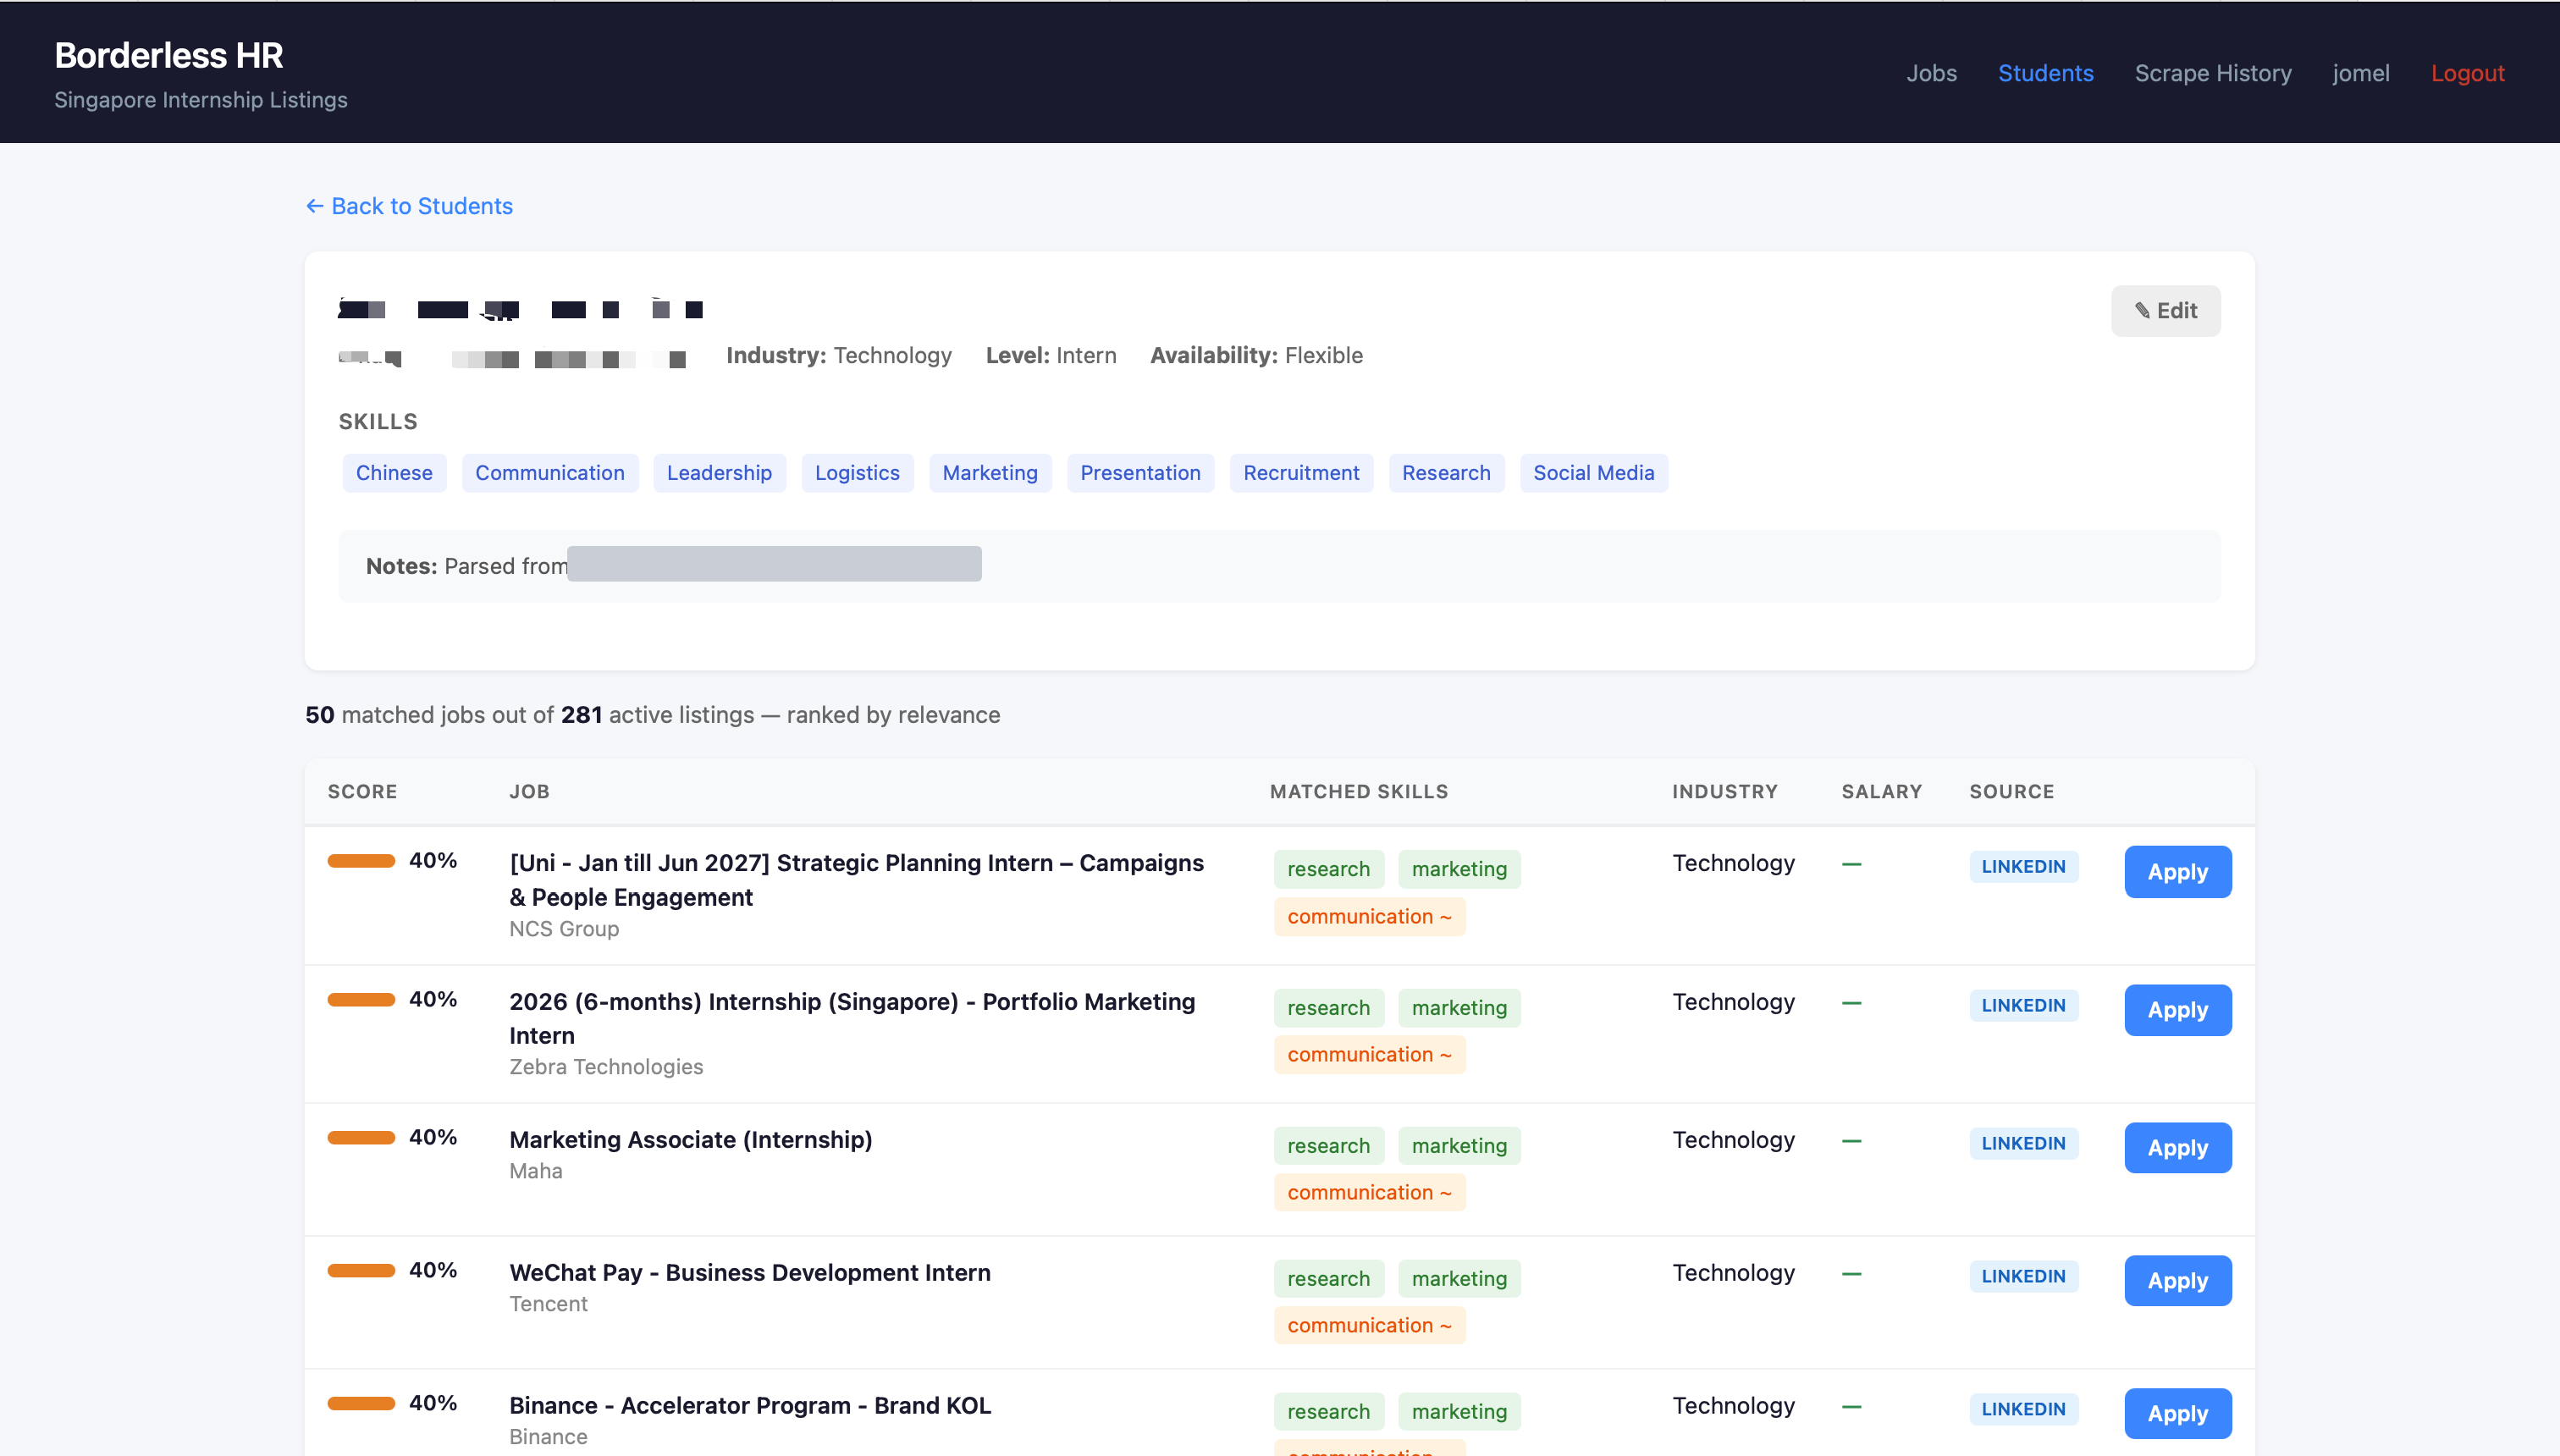Open Binance Accelerator Program Brand KOL title
This screenshot has height=1456, width=2560.
[750, 1406]
